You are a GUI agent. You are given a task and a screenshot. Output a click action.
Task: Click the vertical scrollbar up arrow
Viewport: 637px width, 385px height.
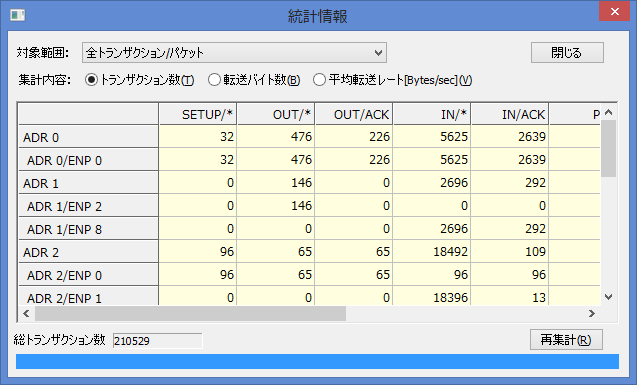click(x=609, y=112)
